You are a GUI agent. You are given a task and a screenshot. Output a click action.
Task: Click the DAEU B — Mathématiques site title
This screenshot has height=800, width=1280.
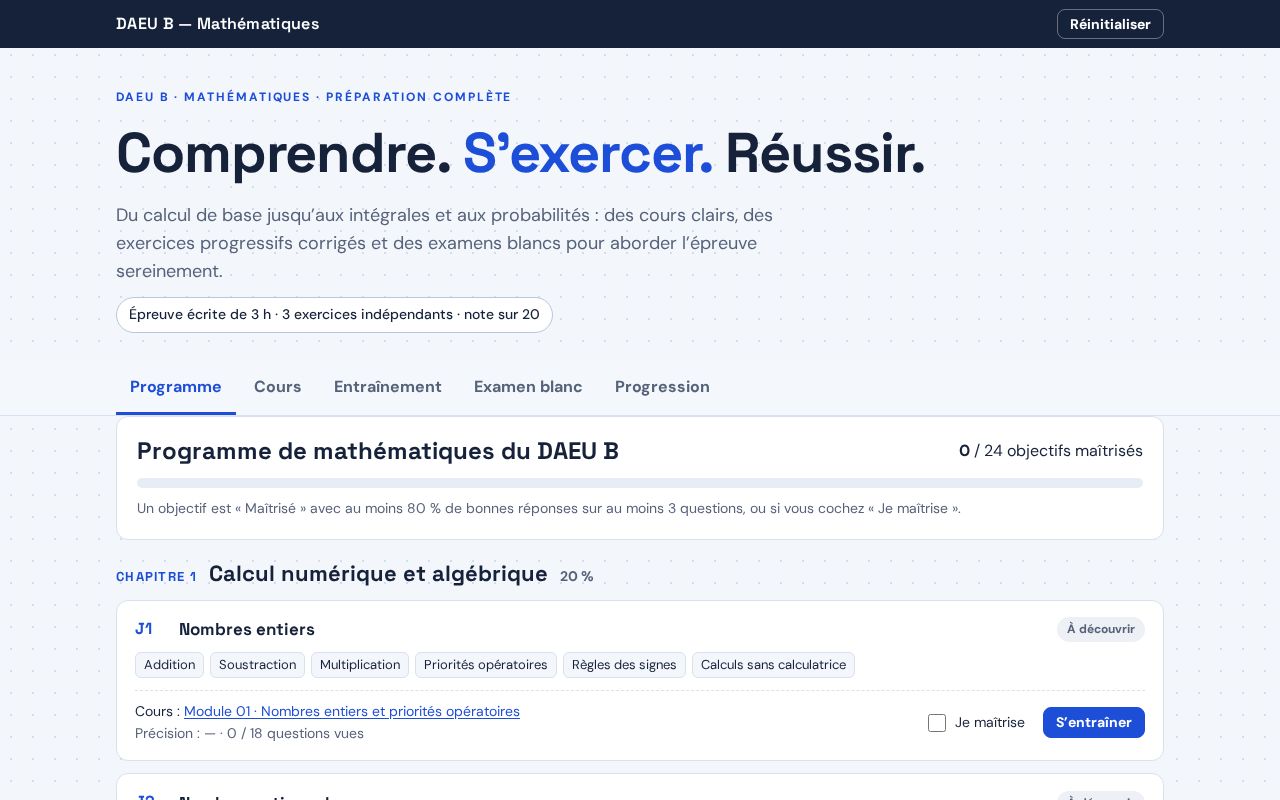(x=218, y=24)
